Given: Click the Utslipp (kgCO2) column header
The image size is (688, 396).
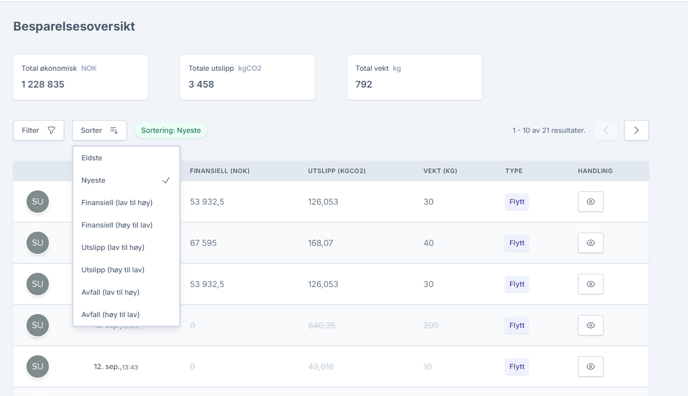Looking at the screenshot, I should [x=337, y=171].
